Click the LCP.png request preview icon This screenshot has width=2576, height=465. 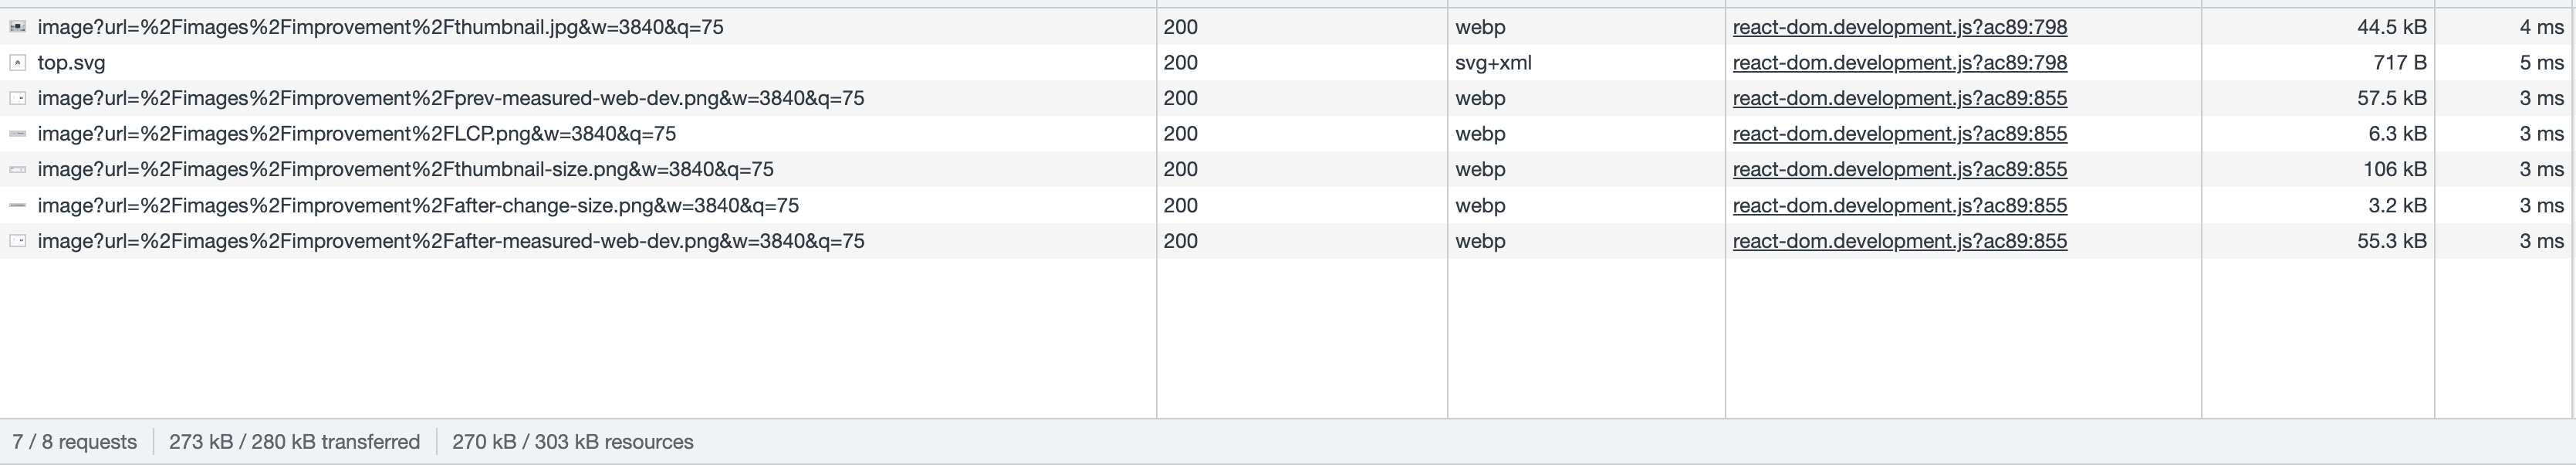17,134
